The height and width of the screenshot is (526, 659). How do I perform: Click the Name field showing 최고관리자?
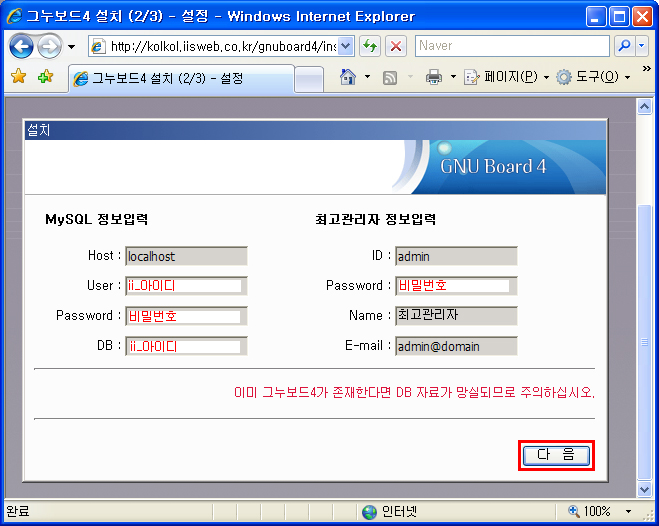[456, 316]
